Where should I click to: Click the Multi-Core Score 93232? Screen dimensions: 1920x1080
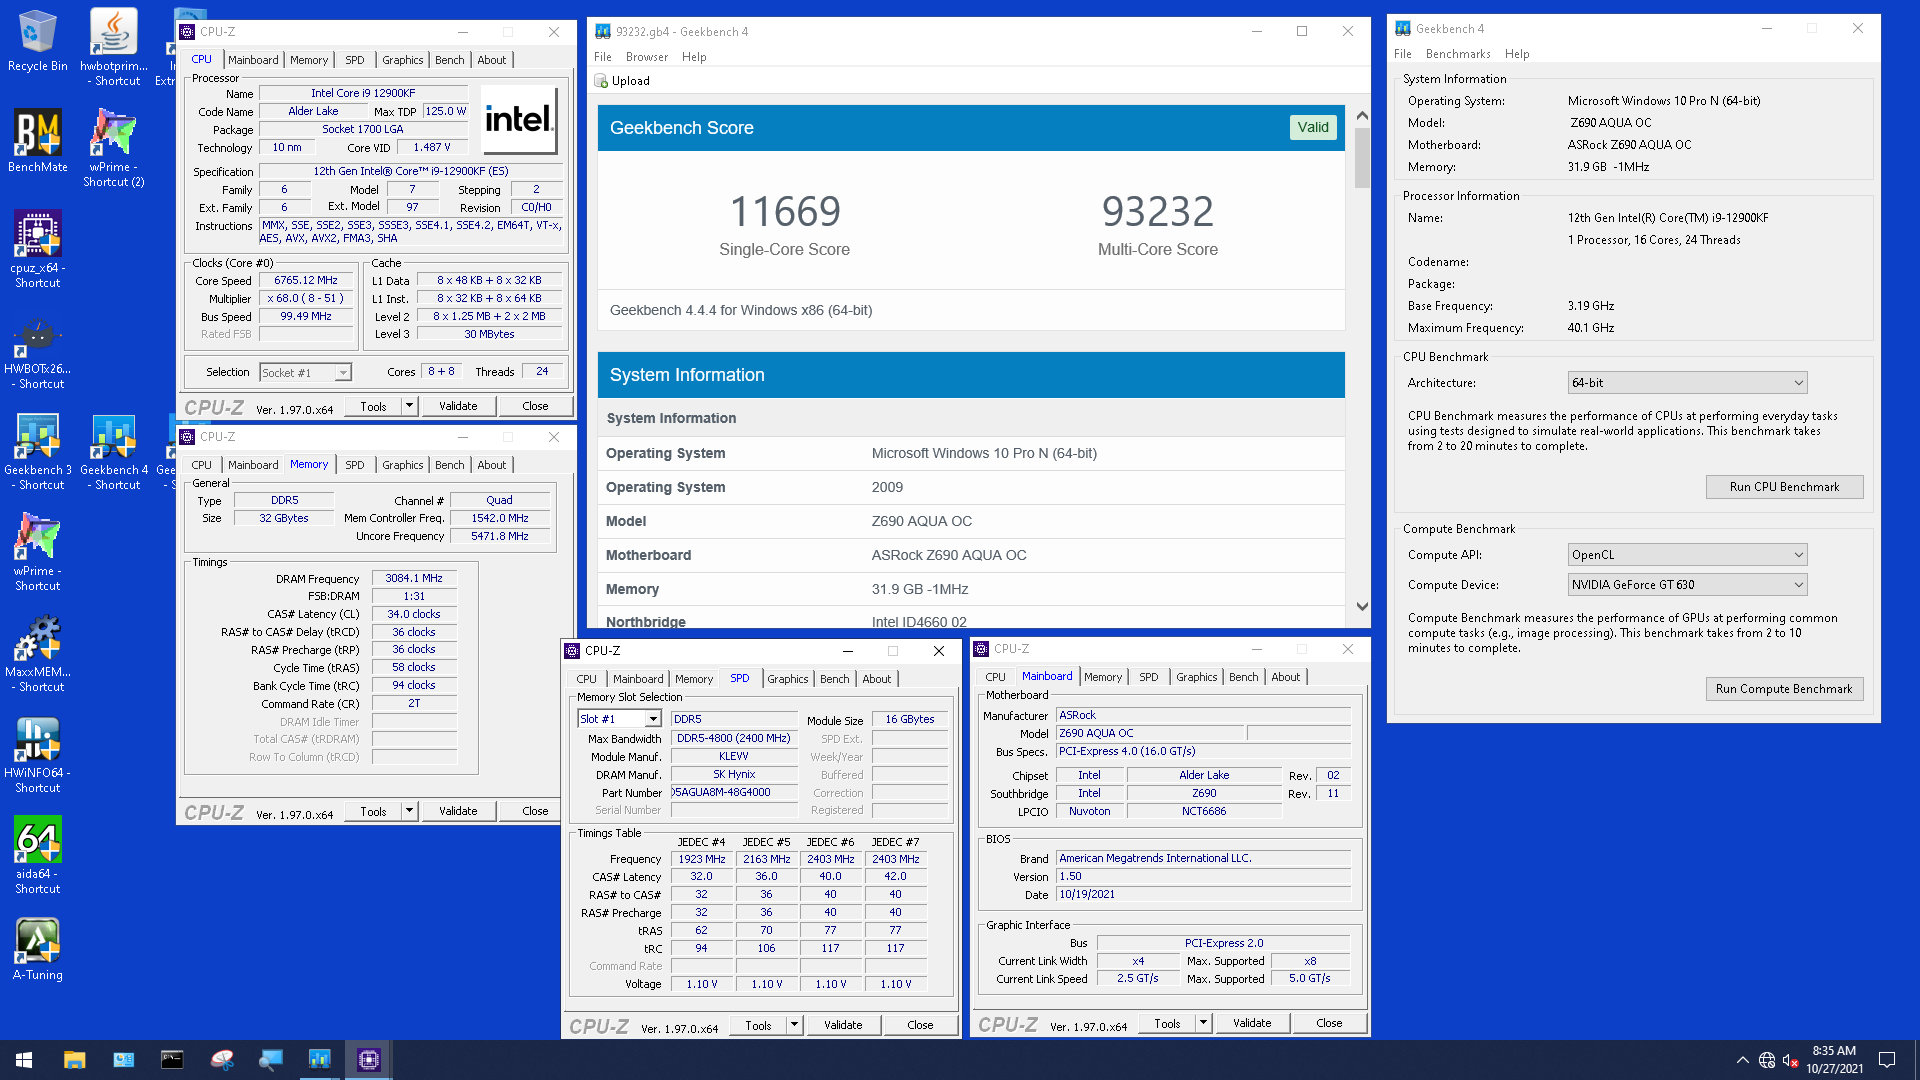tap(1157, 211)
